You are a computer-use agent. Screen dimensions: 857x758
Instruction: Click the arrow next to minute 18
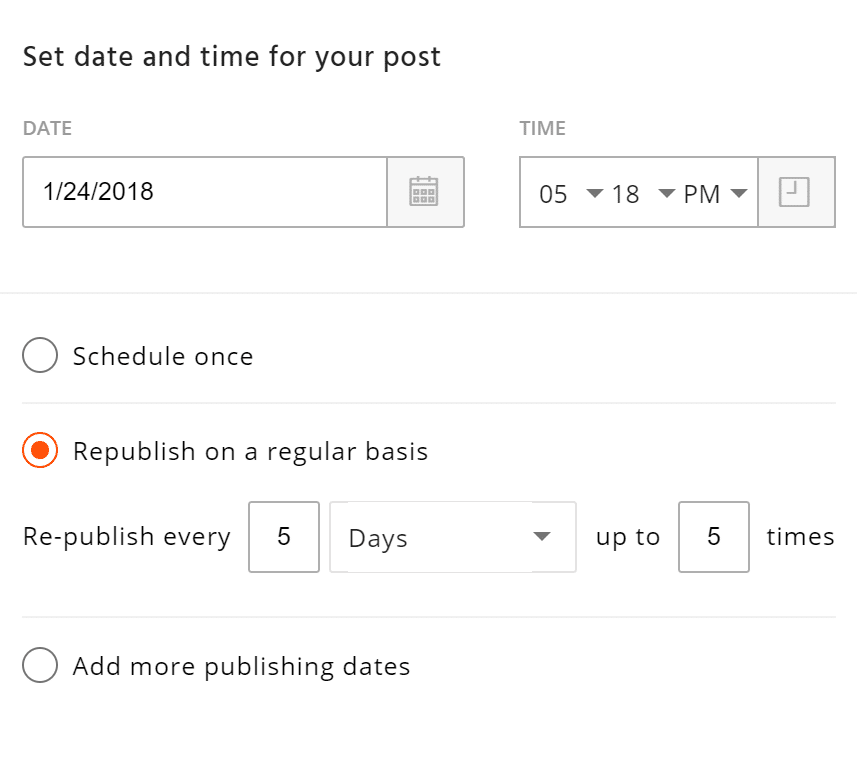(666, 193)
